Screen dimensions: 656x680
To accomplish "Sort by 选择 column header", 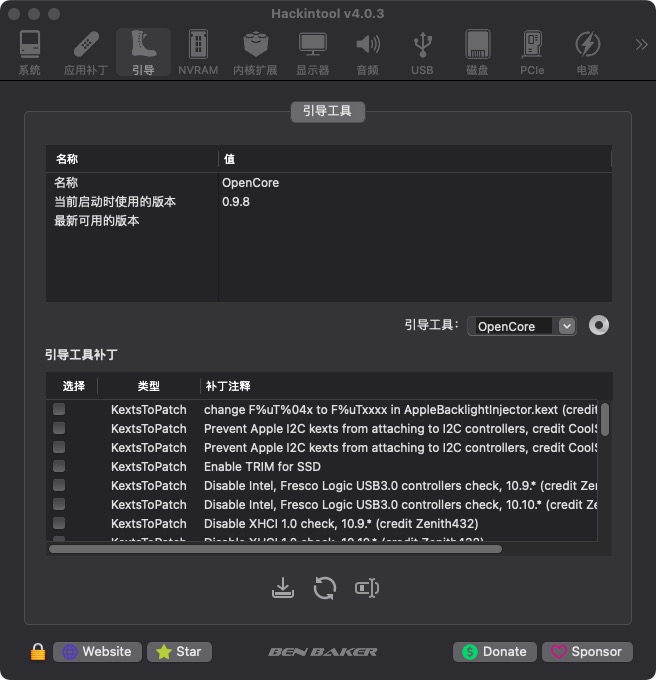I will [x=73, y=386].
